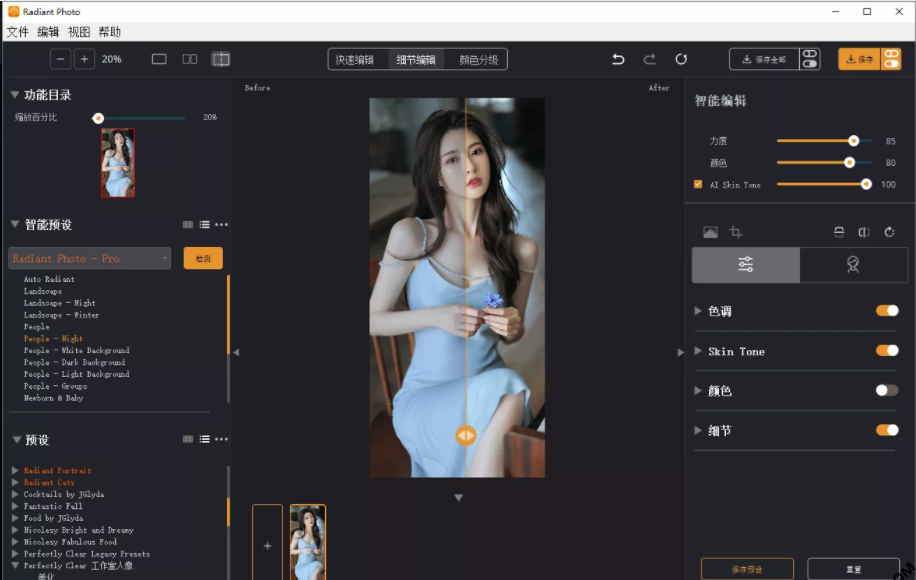Click the flip horizontal mirror icon
Image resolution: width=916 pixels, height=580 pixels.
pos(864,232)
